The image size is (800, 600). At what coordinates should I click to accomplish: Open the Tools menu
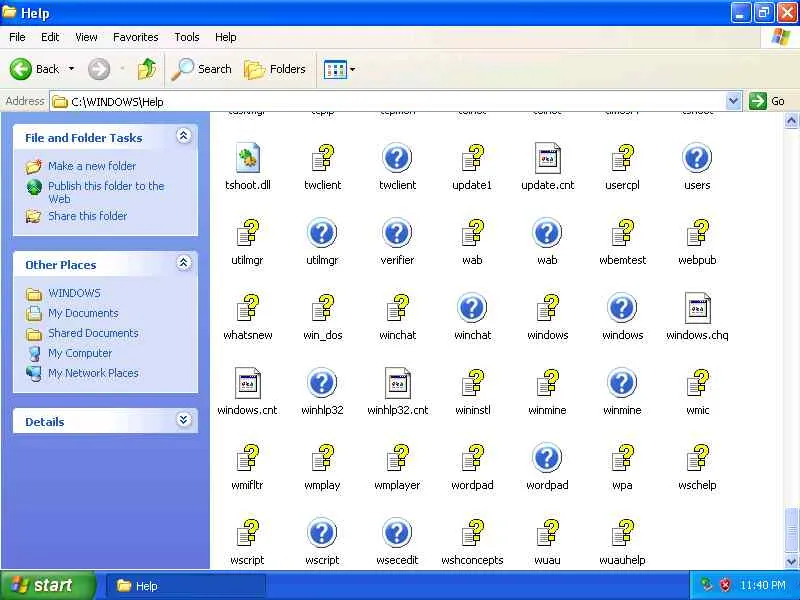click(x=187, y=37)
